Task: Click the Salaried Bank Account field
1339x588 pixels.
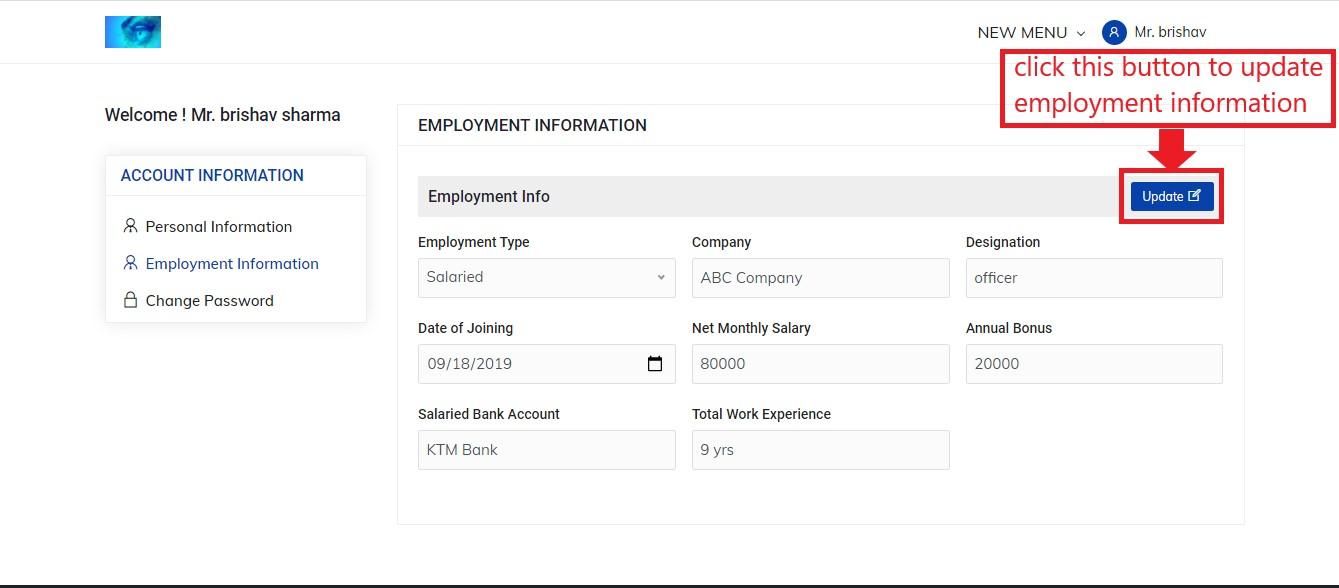Action: pos(547,450)
